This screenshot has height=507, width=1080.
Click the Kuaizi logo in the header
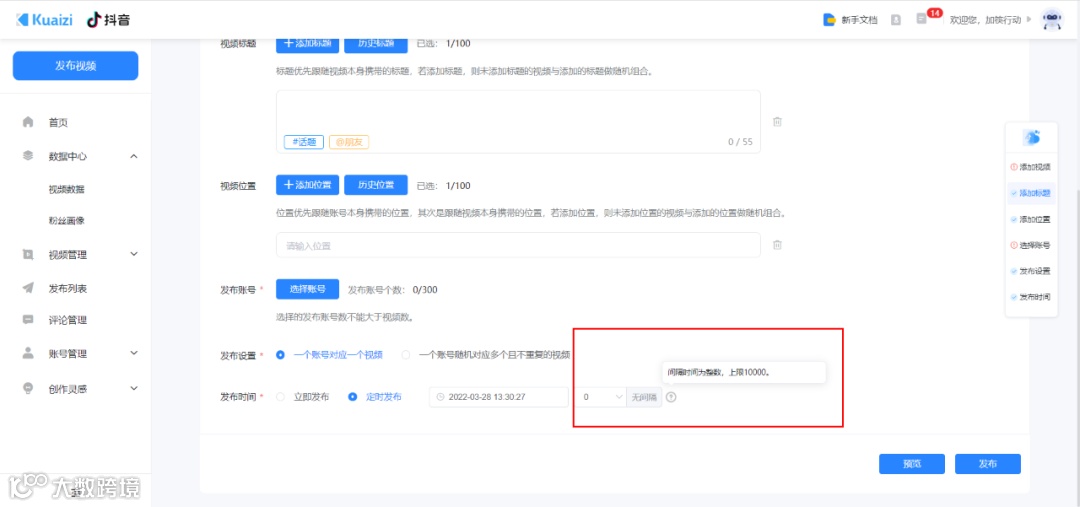(46, 20)
